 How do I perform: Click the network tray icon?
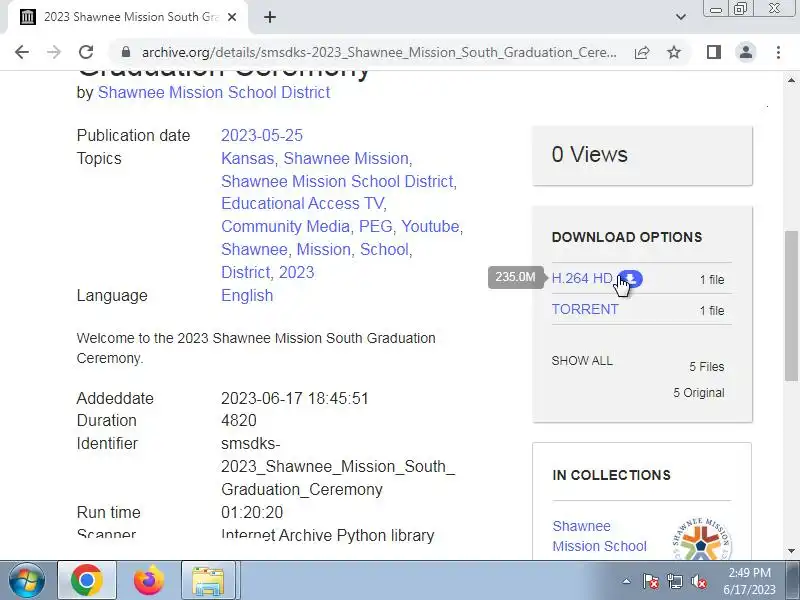[x=674, y=581]
